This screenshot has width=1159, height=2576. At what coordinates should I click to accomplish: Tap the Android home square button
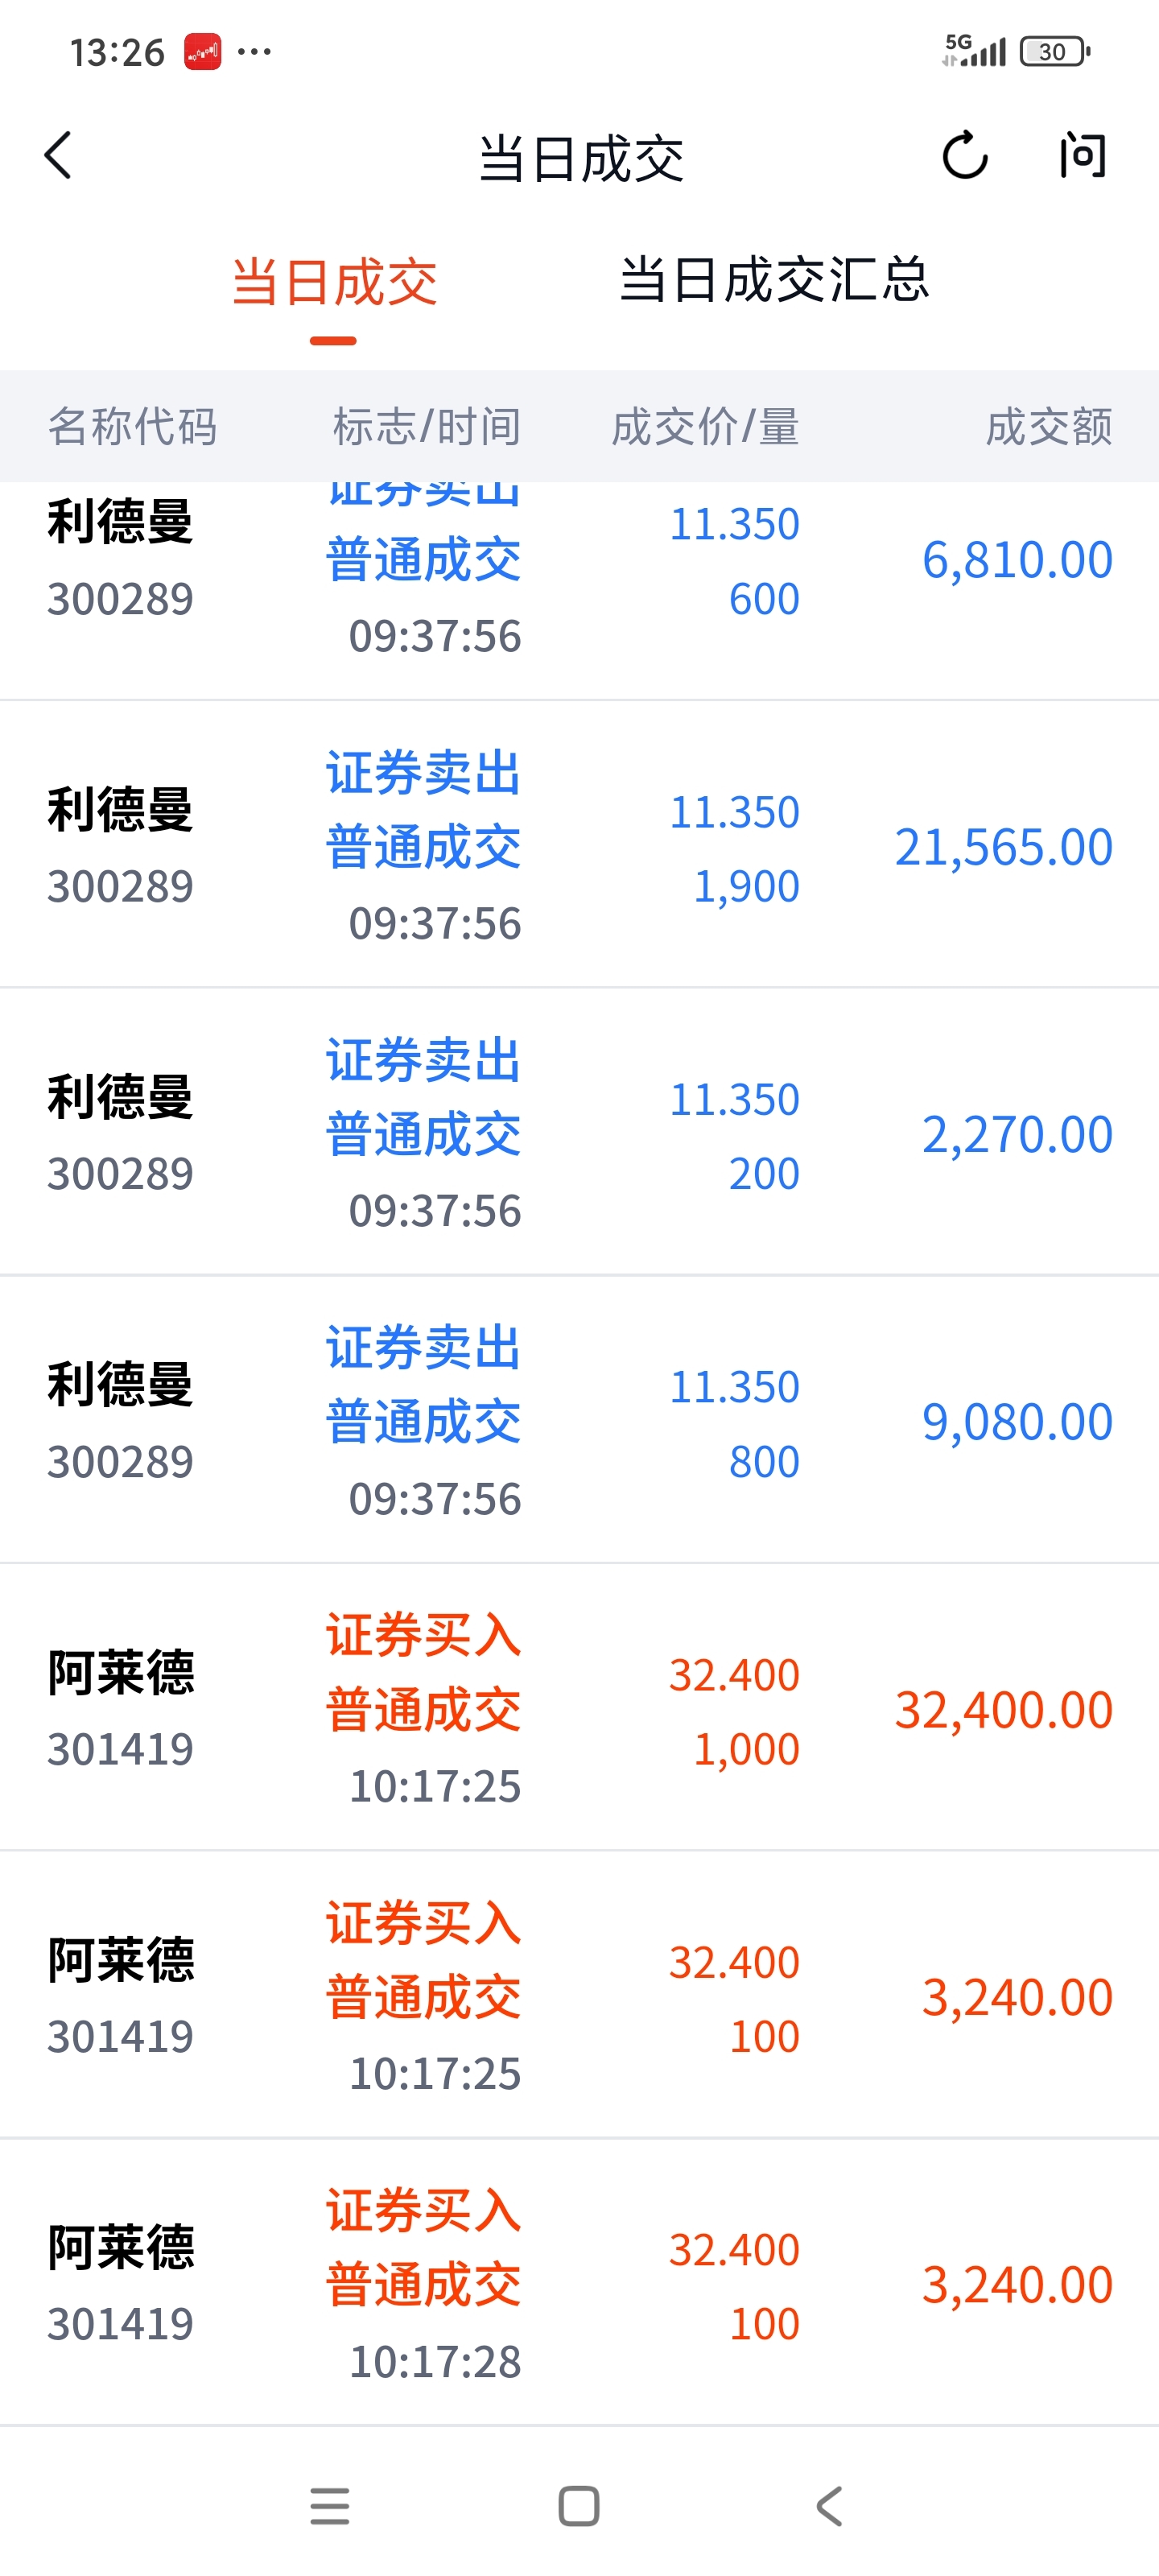579,2506
